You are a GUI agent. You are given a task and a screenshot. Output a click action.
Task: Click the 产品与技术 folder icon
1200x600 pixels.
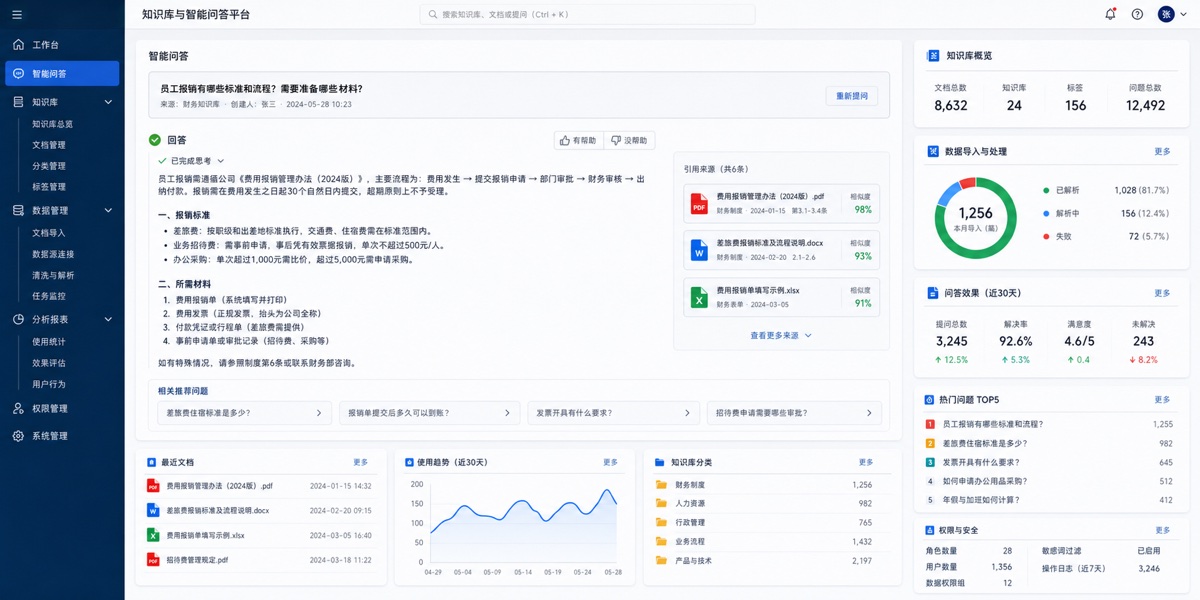(661, 561)
